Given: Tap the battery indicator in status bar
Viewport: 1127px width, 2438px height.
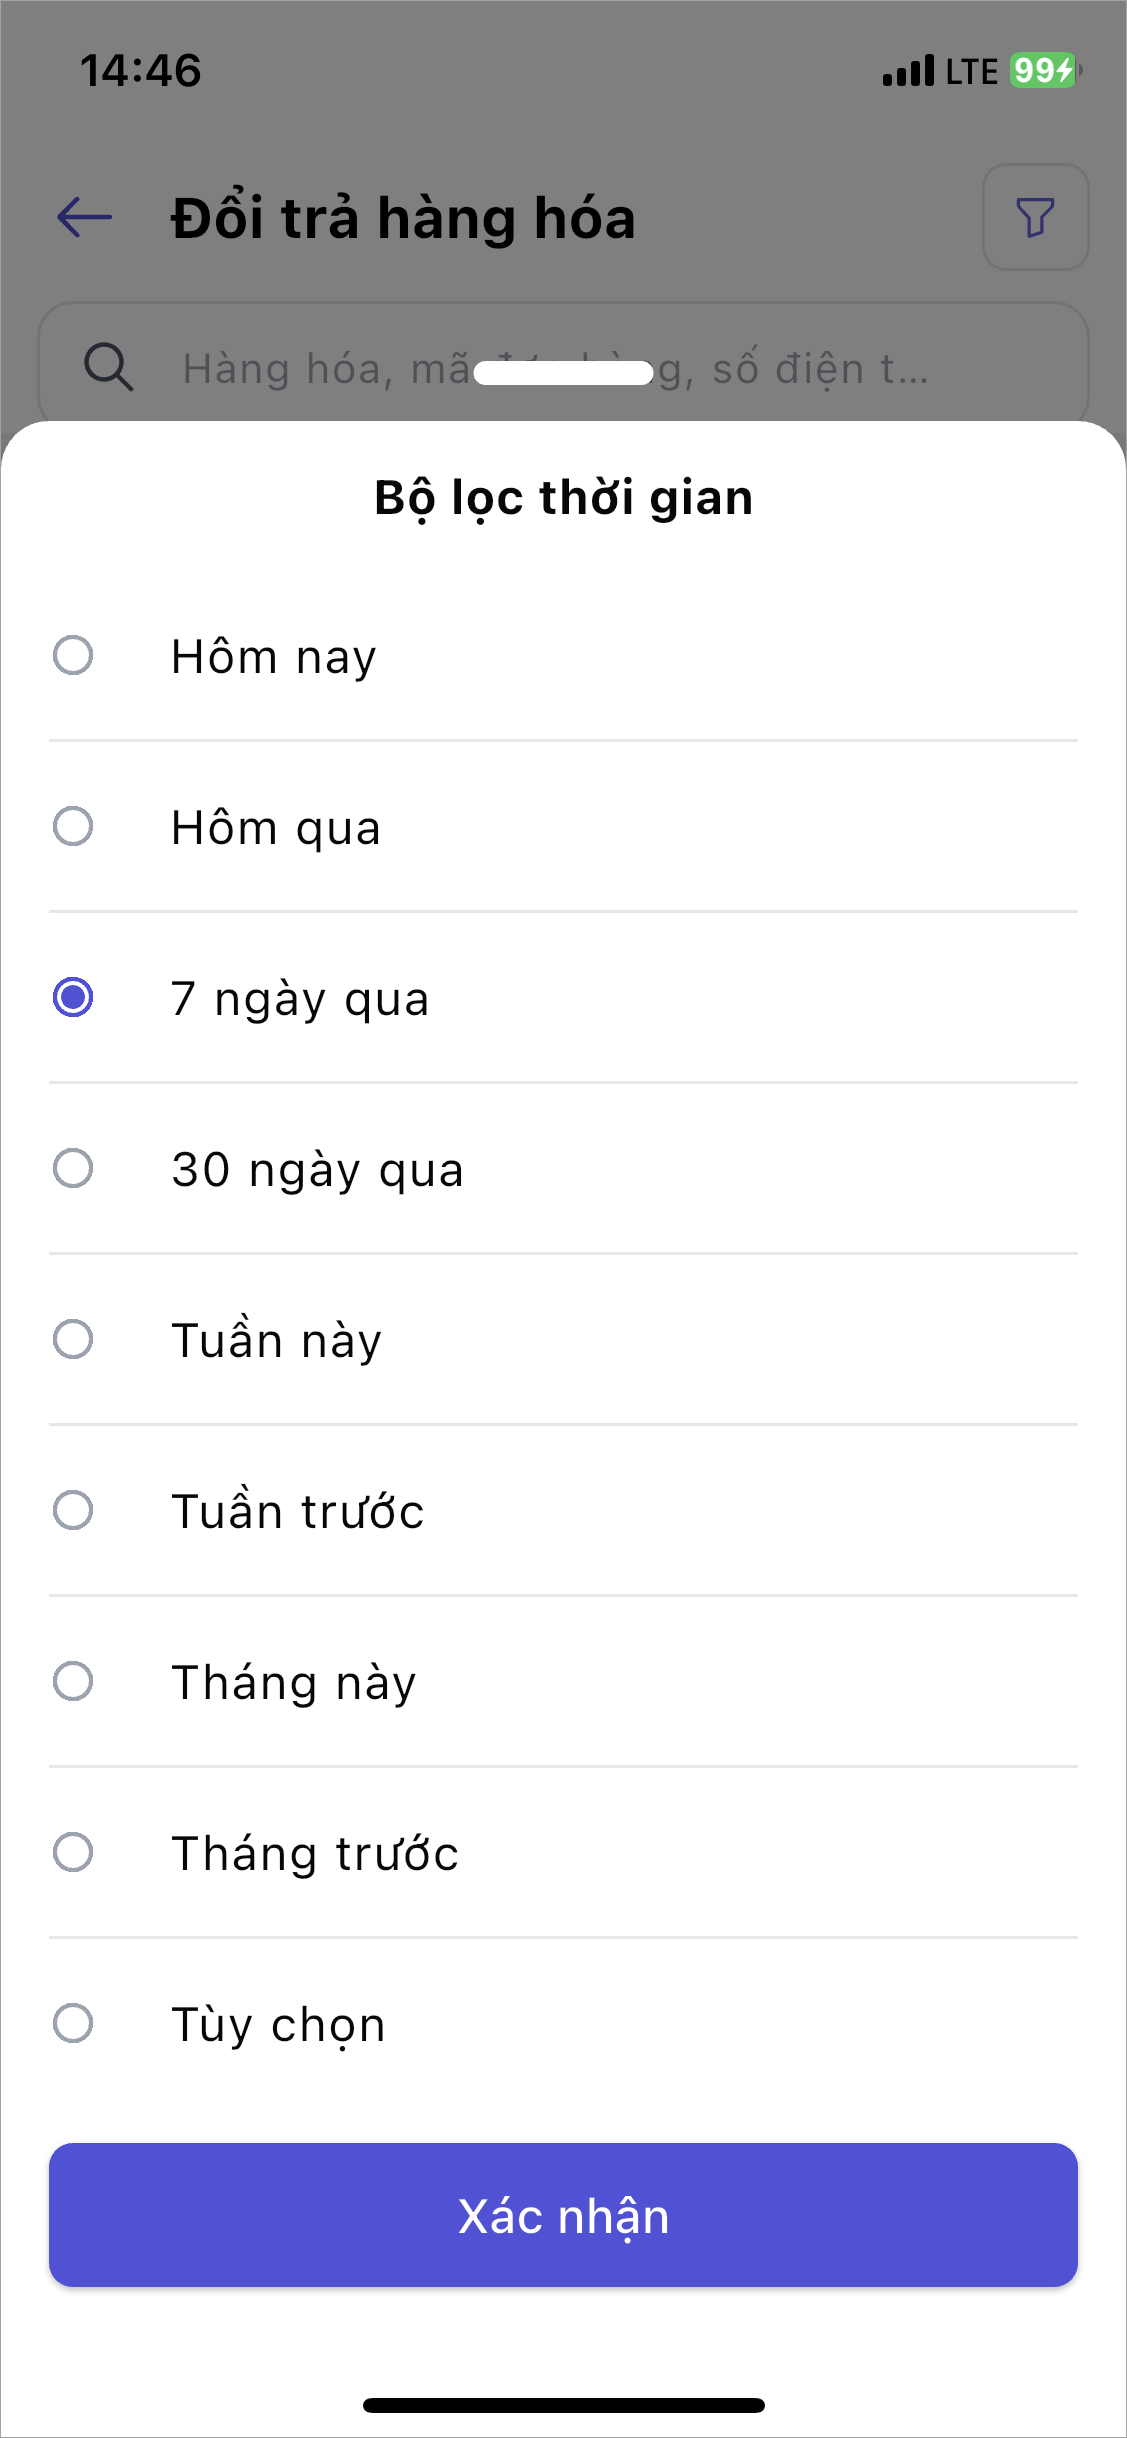Looking at the screenshot, I should click(1044, 71).
